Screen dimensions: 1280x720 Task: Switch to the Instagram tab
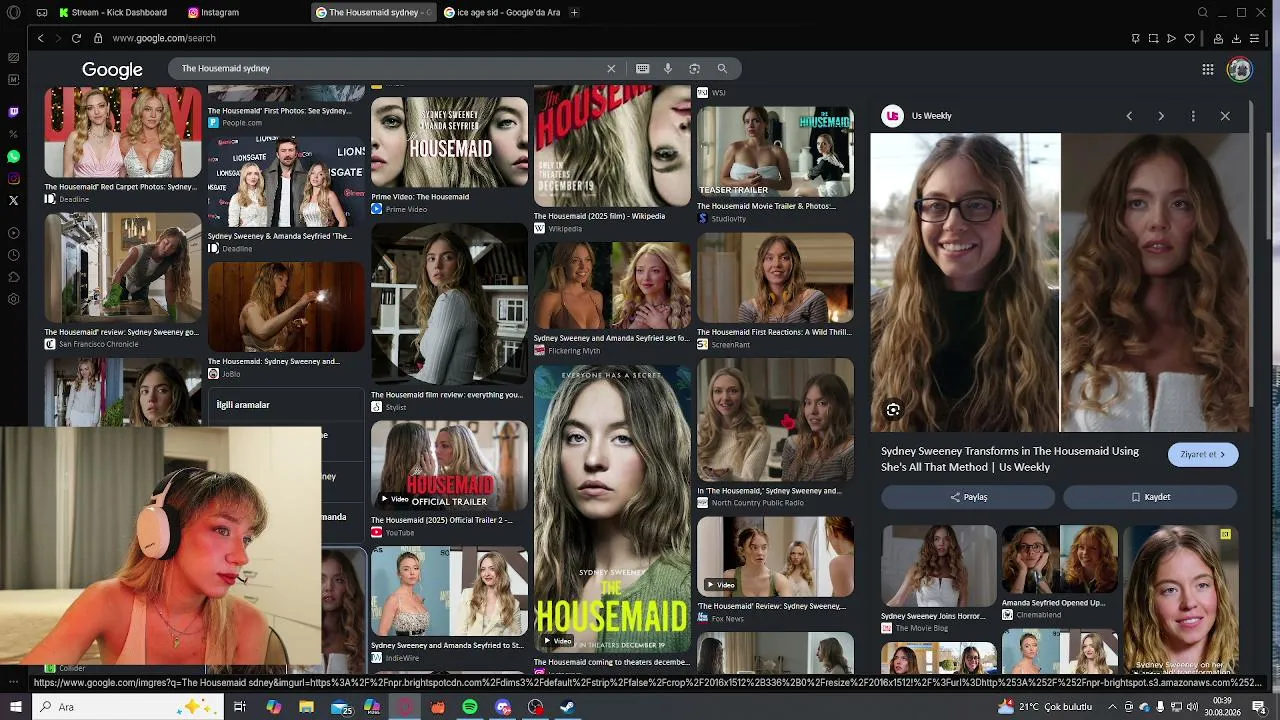coord(213,12)
